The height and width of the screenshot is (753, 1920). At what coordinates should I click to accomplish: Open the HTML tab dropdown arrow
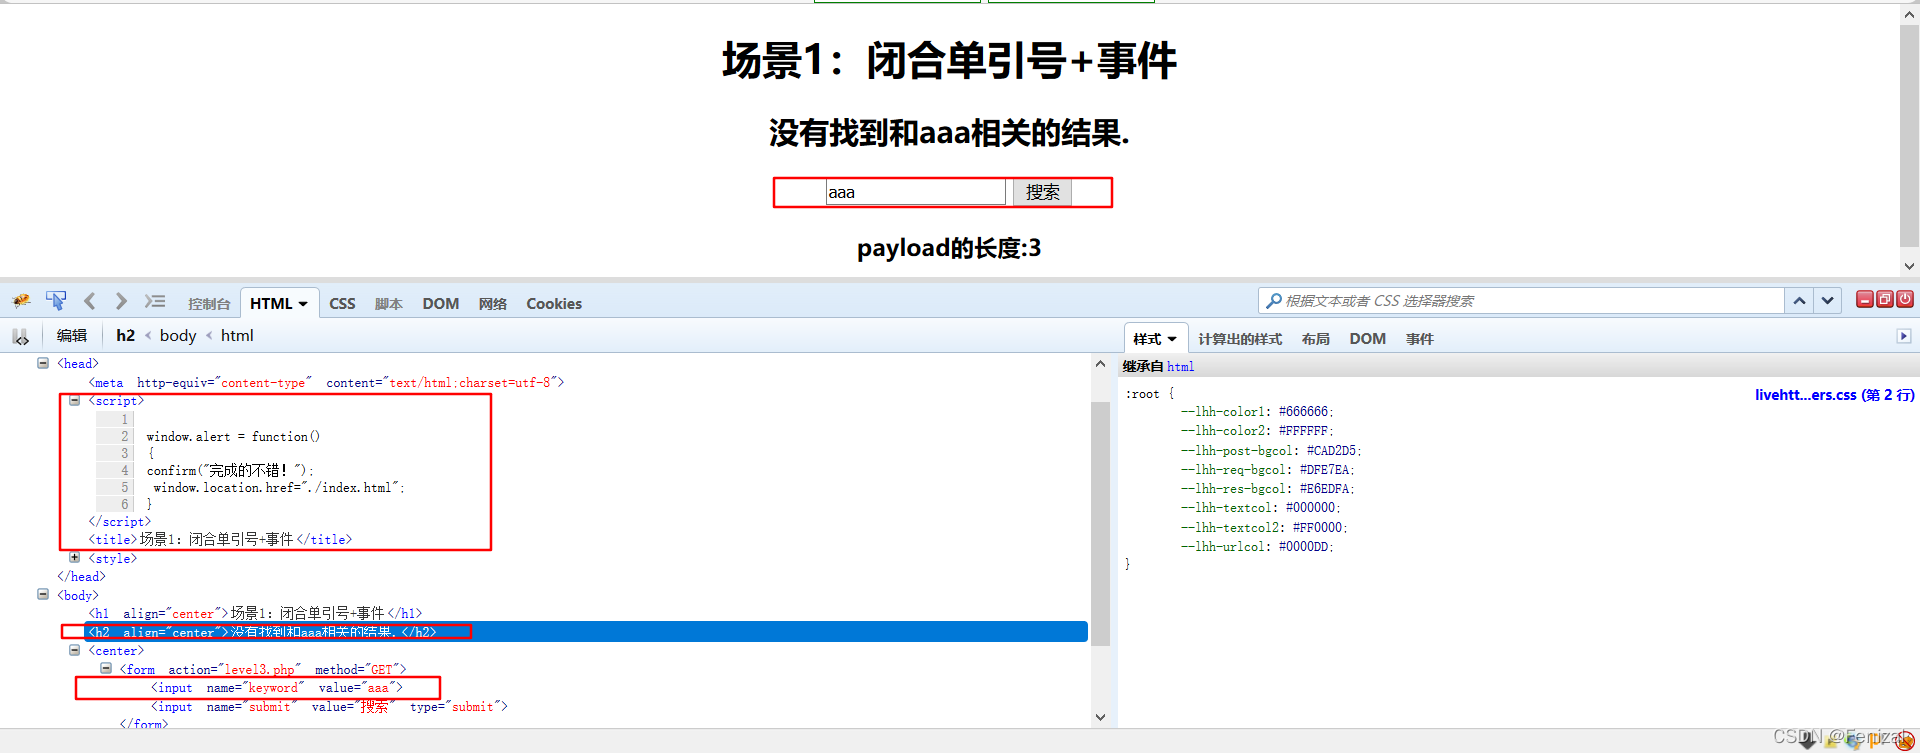[x=303, y=304]
